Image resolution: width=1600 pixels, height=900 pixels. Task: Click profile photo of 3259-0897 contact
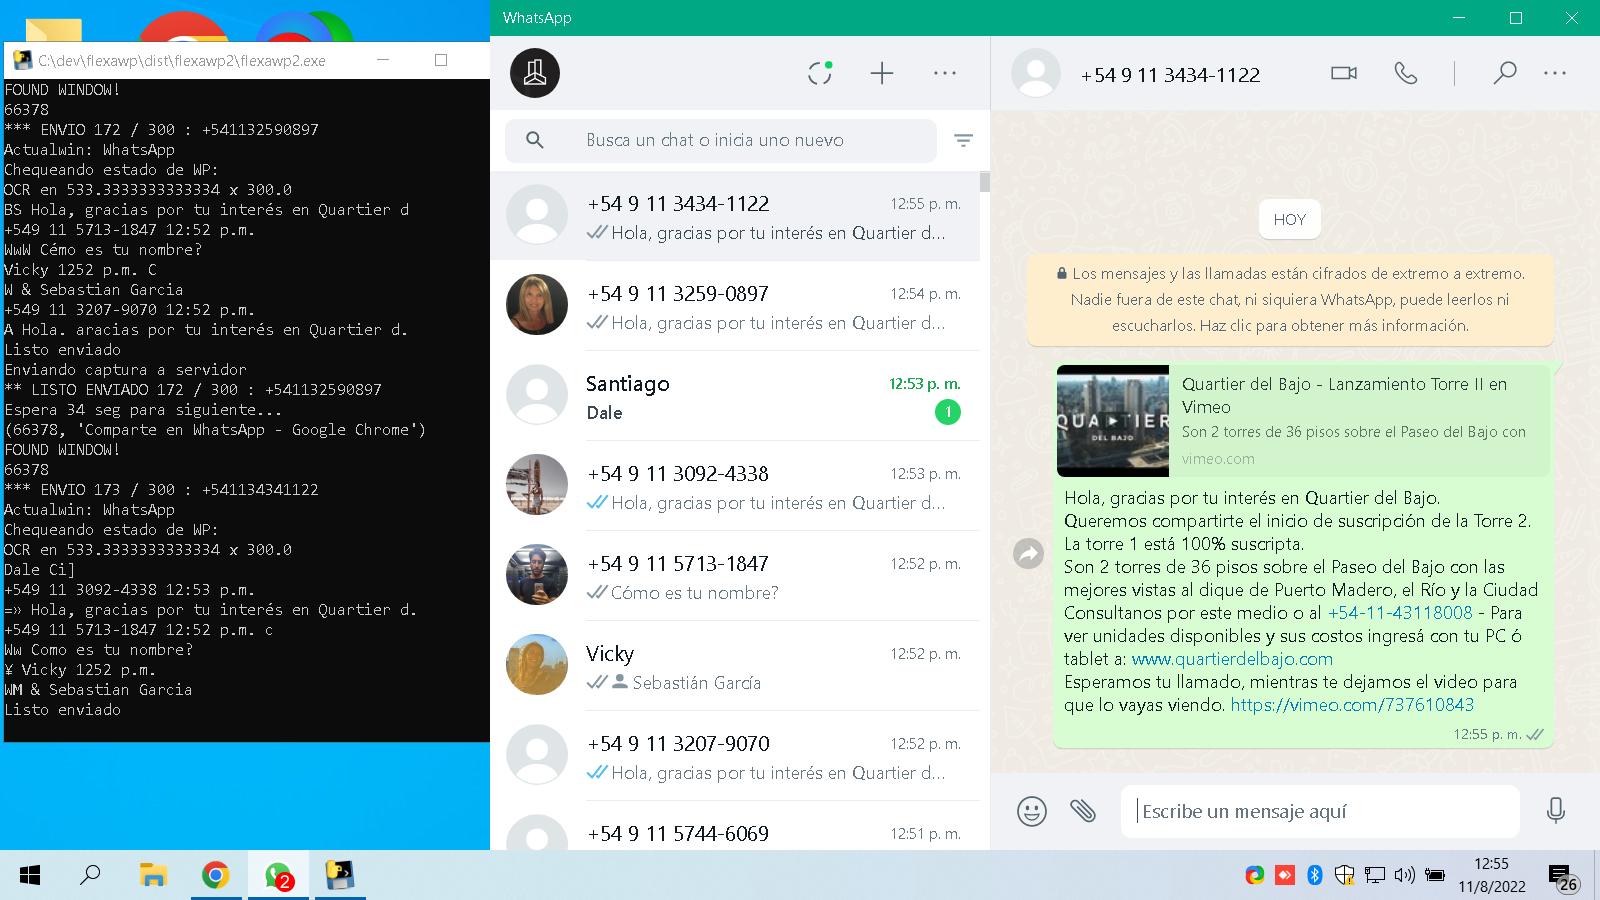(537, 304)
